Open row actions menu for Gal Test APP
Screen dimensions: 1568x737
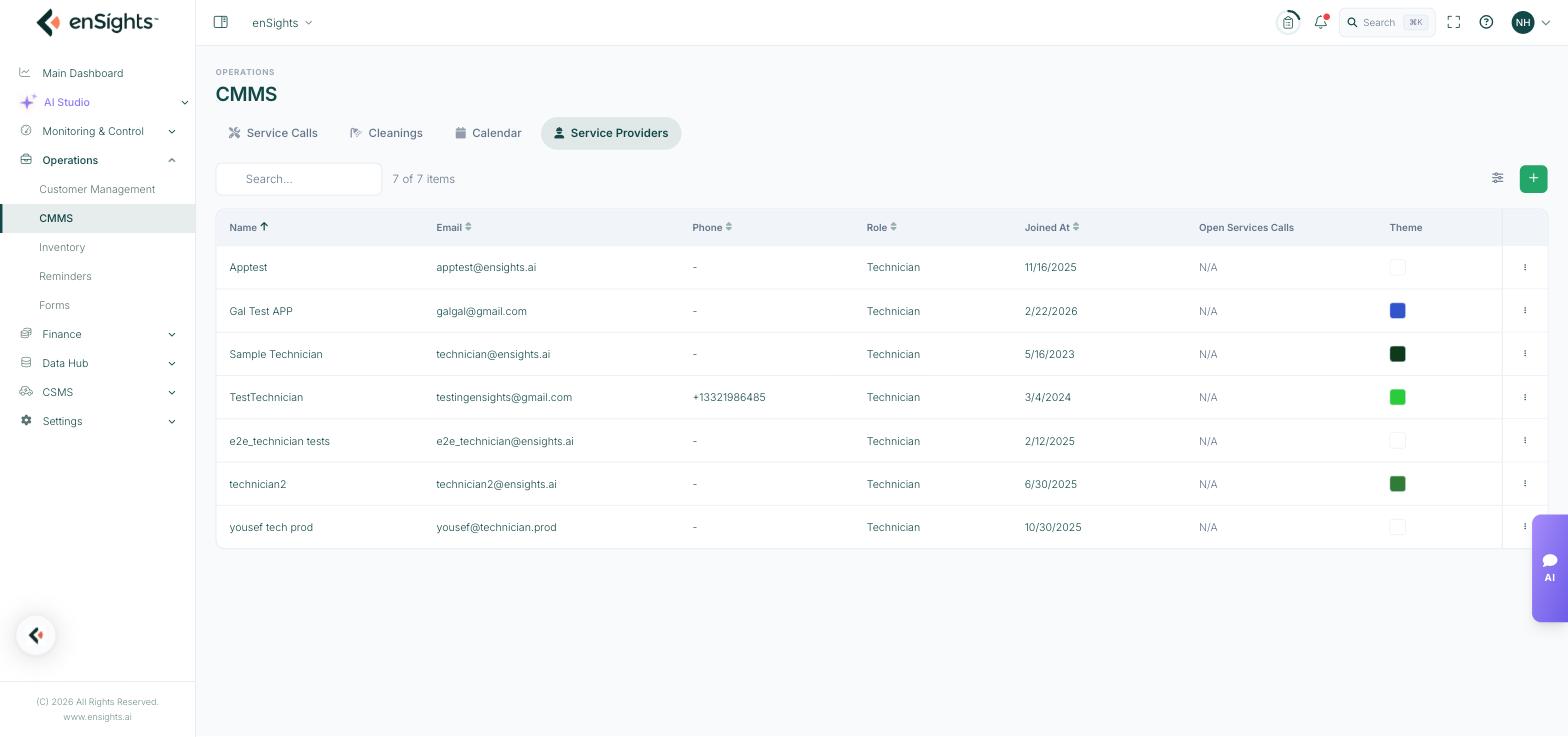[1525, 311]
